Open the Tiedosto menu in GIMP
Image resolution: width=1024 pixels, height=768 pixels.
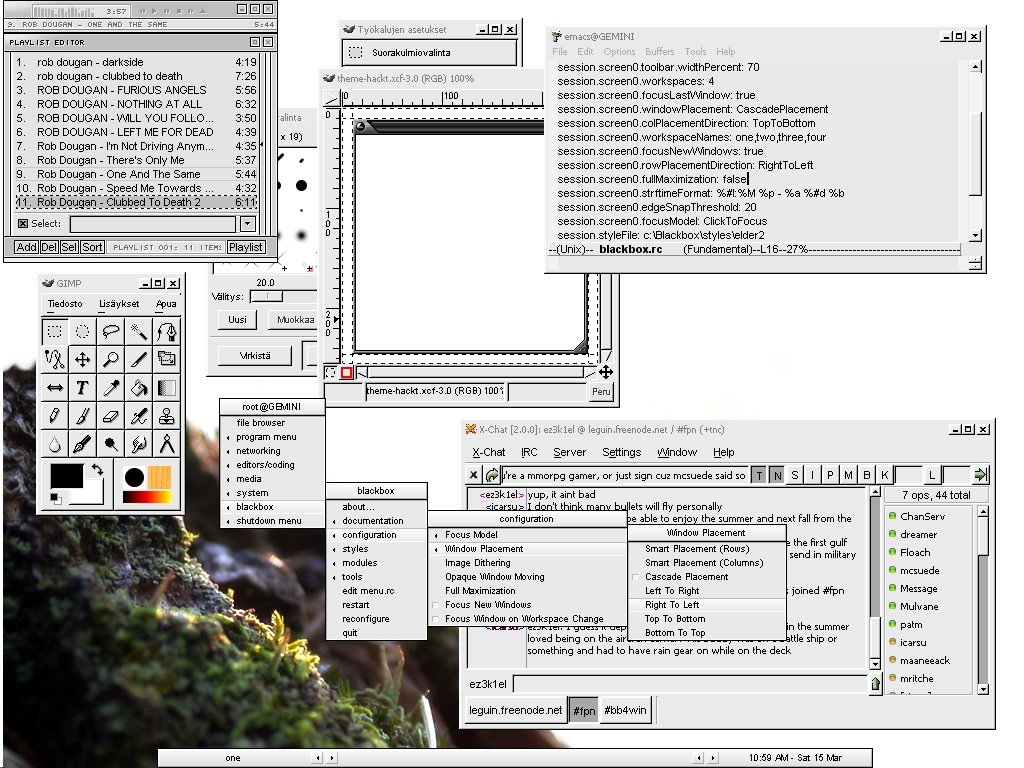point(65,304)
